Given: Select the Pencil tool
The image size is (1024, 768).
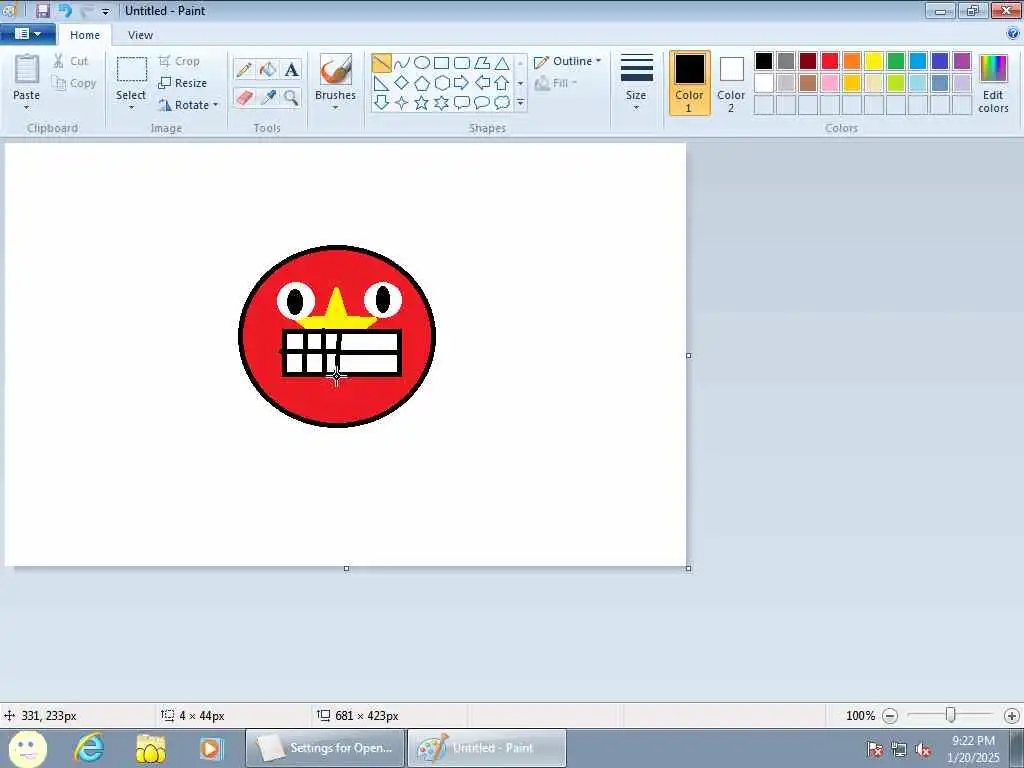Looking at the screenshot, I should pos(244,70).
